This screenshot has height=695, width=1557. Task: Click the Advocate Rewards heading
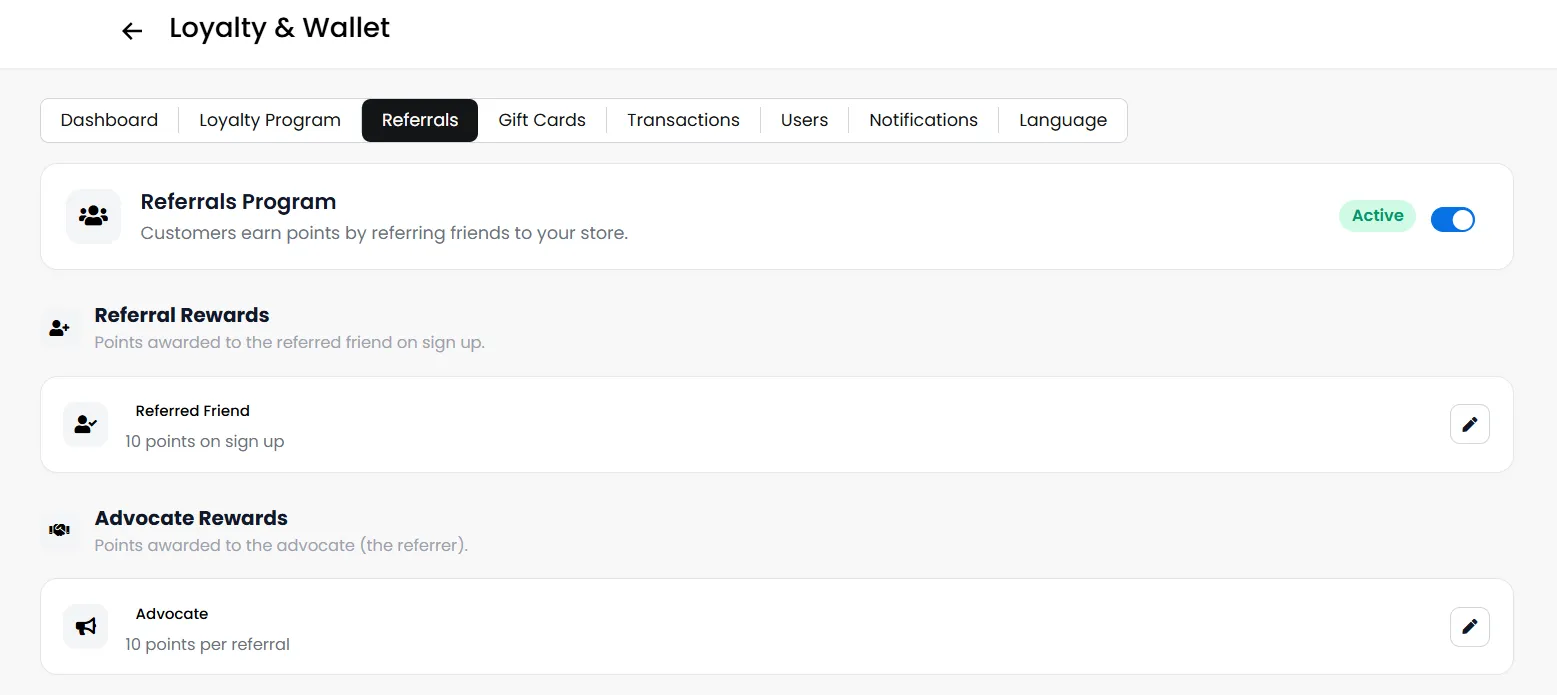tap(191, 518)
